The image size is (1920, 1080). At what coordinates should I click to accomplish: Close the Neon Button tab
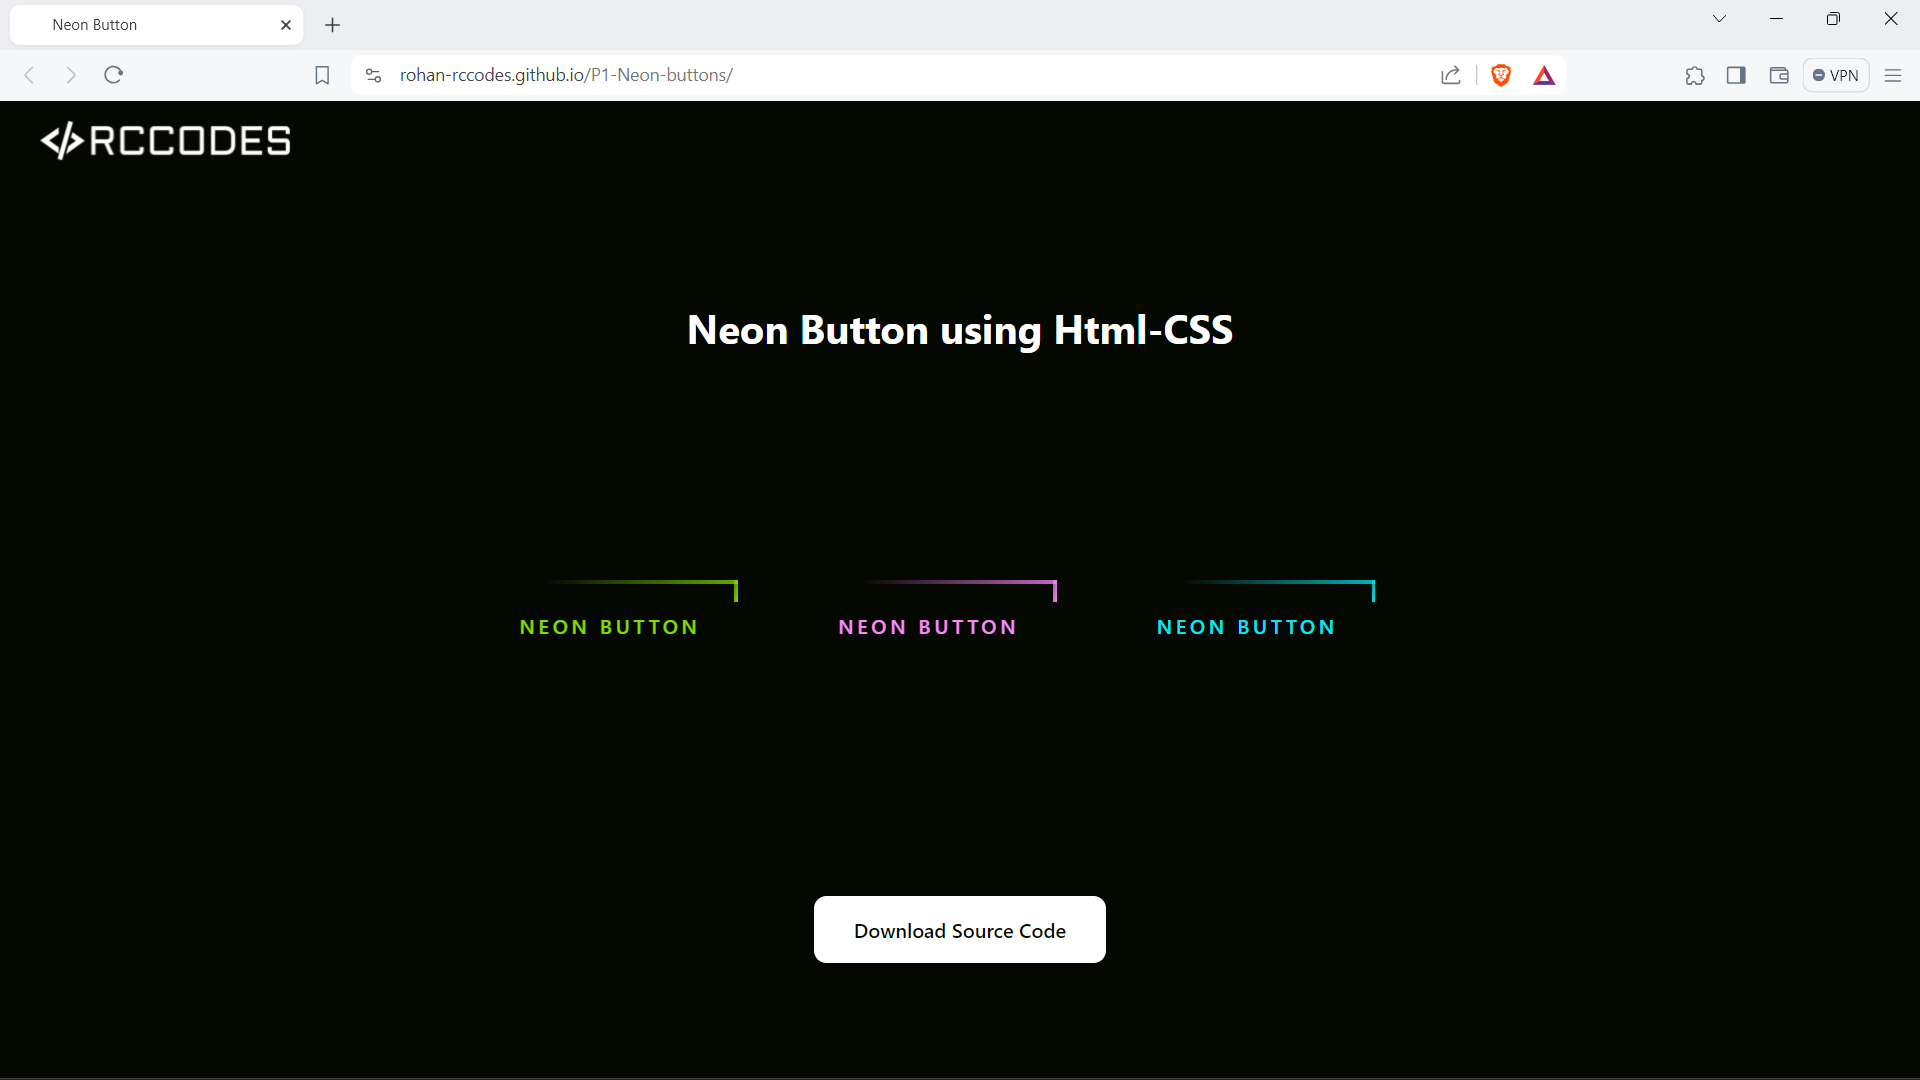(x=286, y=25)
